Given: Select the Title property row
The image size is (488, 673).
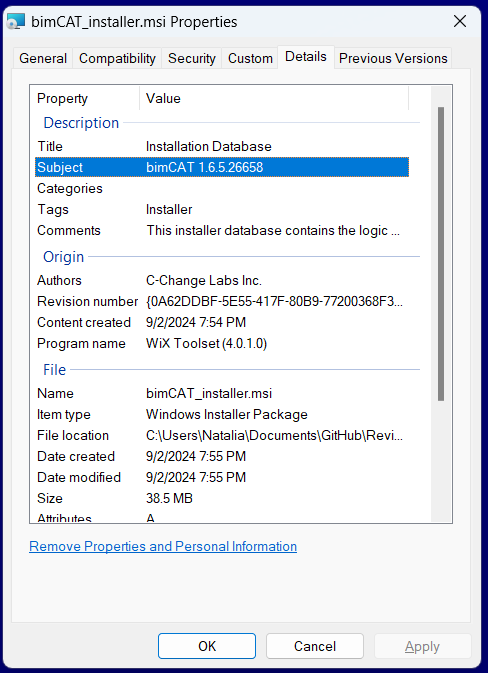Looking at the screenshot, I should 222,146.
